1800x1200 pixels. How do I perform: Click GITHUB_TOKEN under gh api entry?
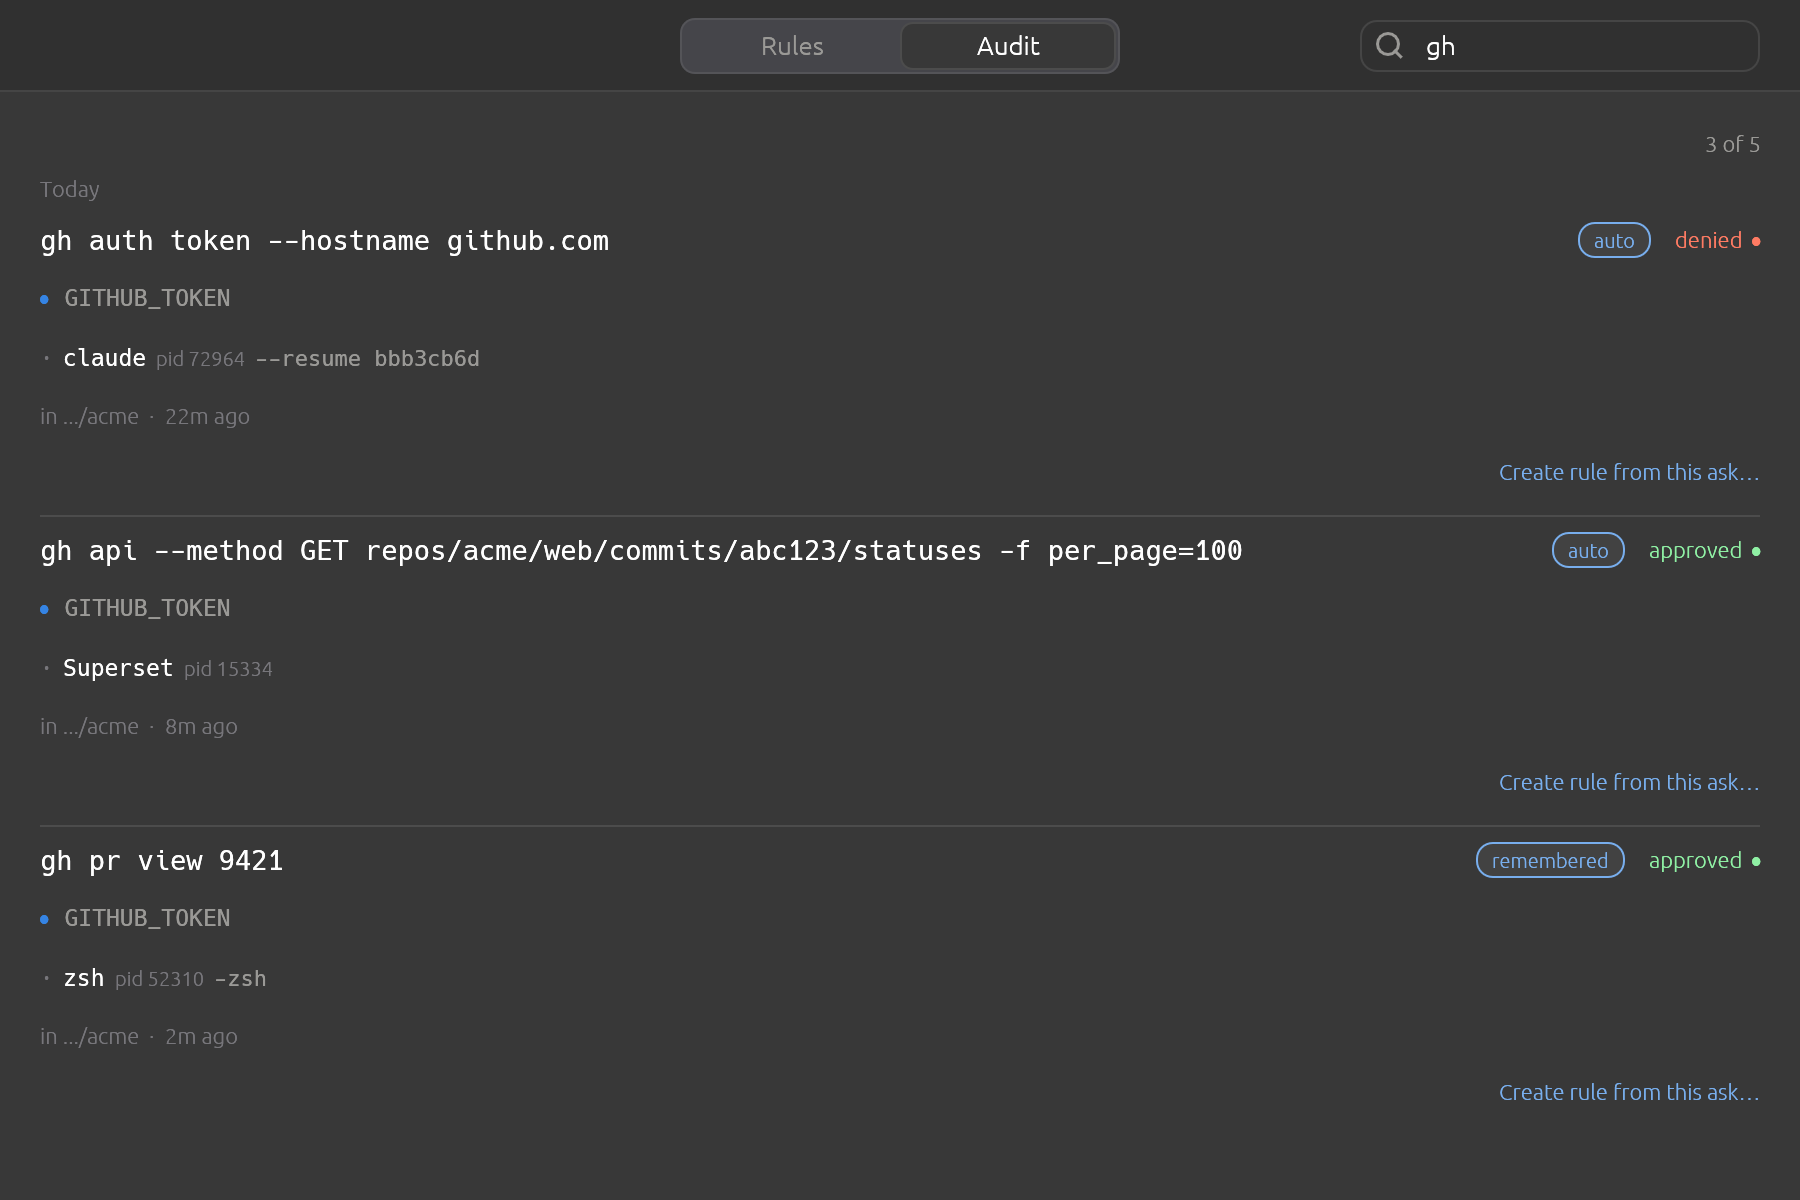pyautogui.click(x=147, y=608)
